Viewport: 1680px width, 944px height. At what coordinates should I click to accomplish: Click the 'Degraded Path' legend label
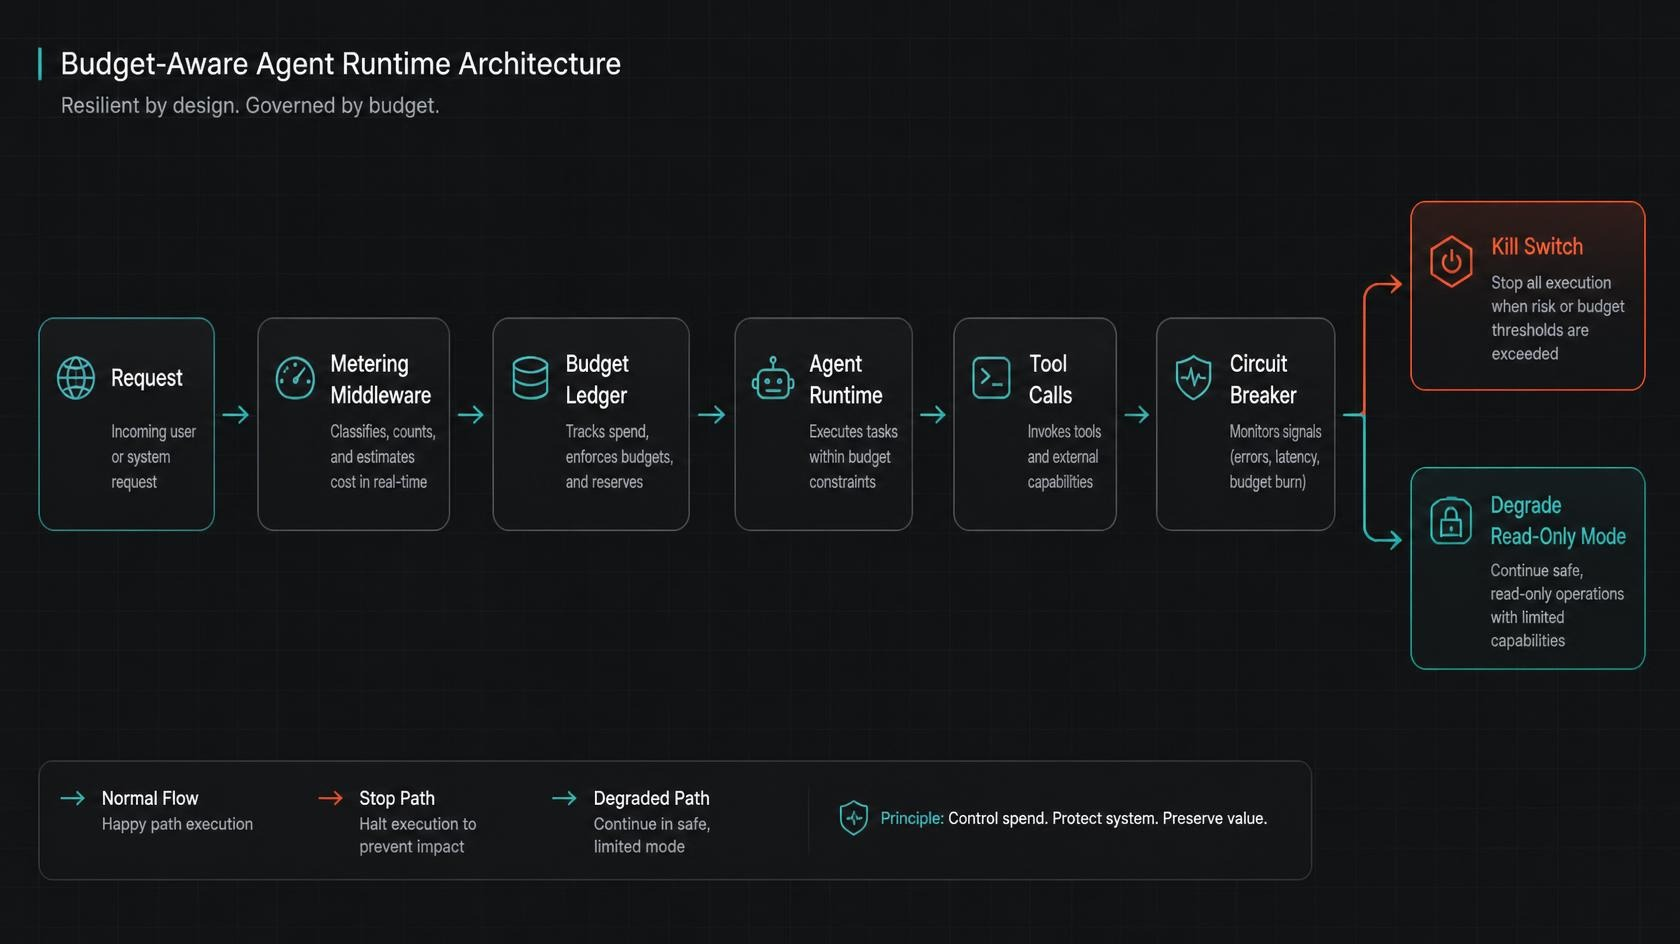[x=651, y=798]
